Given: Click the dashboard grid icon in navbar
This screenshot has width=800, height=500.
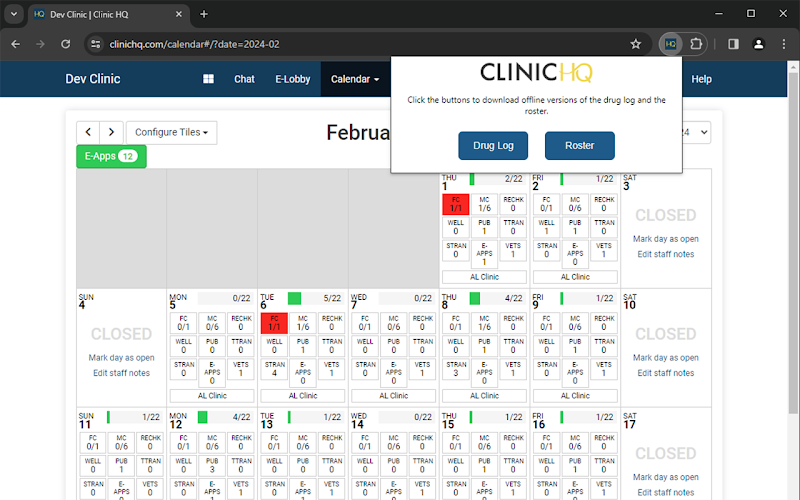Looking at the screenshot, I should pos(209,79).
